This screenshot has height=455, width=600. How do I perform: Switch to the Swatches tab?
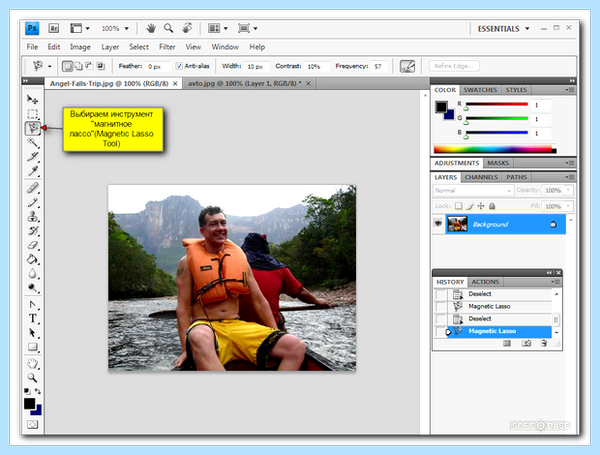[x=480, y=90]
